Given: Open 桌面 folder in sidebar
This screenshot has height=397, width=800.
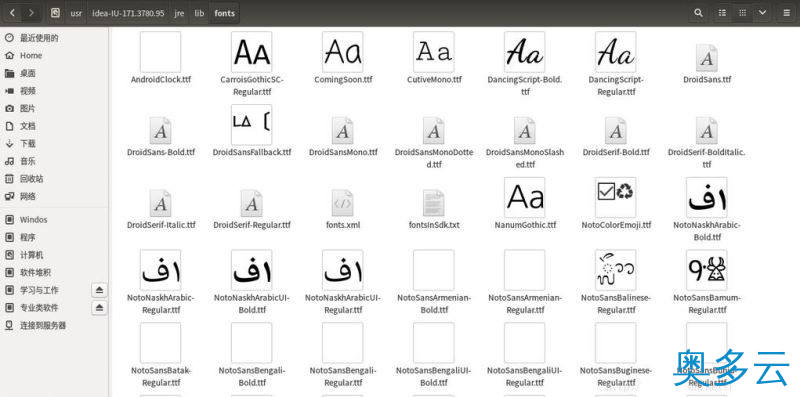Looking at the screenshot, I should point(54,73).
